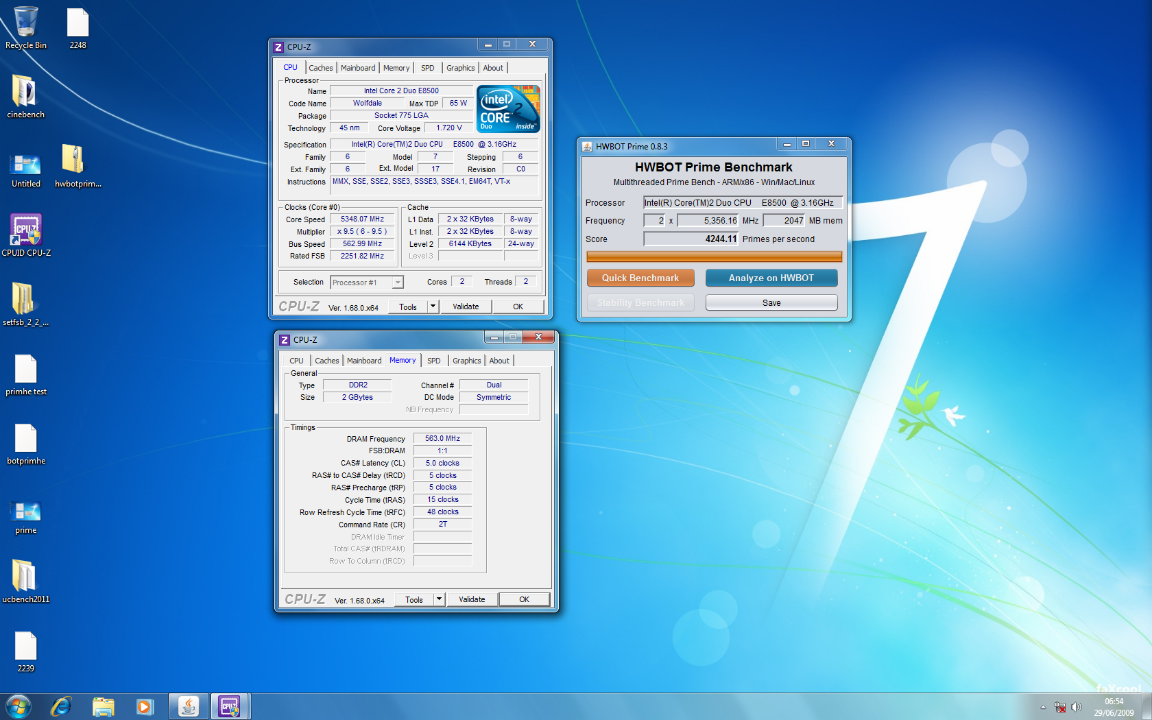This screenshot has height=720, width=1152.
Task: Switch to the Java HWBOT taskbar item
Action: tap(189, 707)
